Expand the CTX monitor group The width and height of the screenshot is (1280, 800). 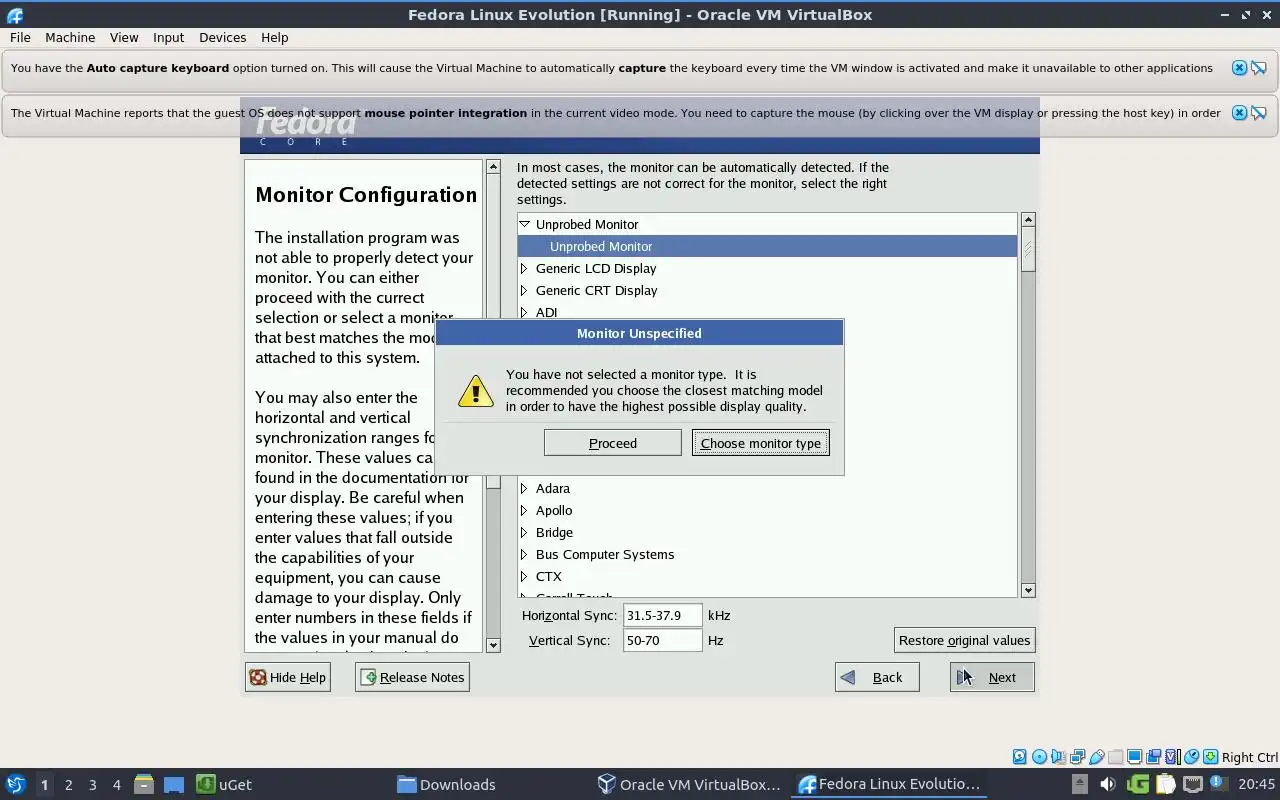coord(524,576)
